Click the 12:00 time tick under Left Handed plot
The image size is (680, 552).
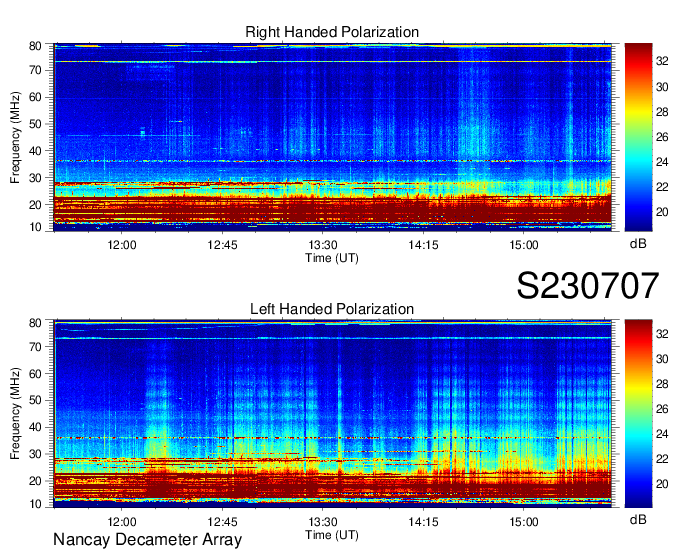click(x=122, y=522)
